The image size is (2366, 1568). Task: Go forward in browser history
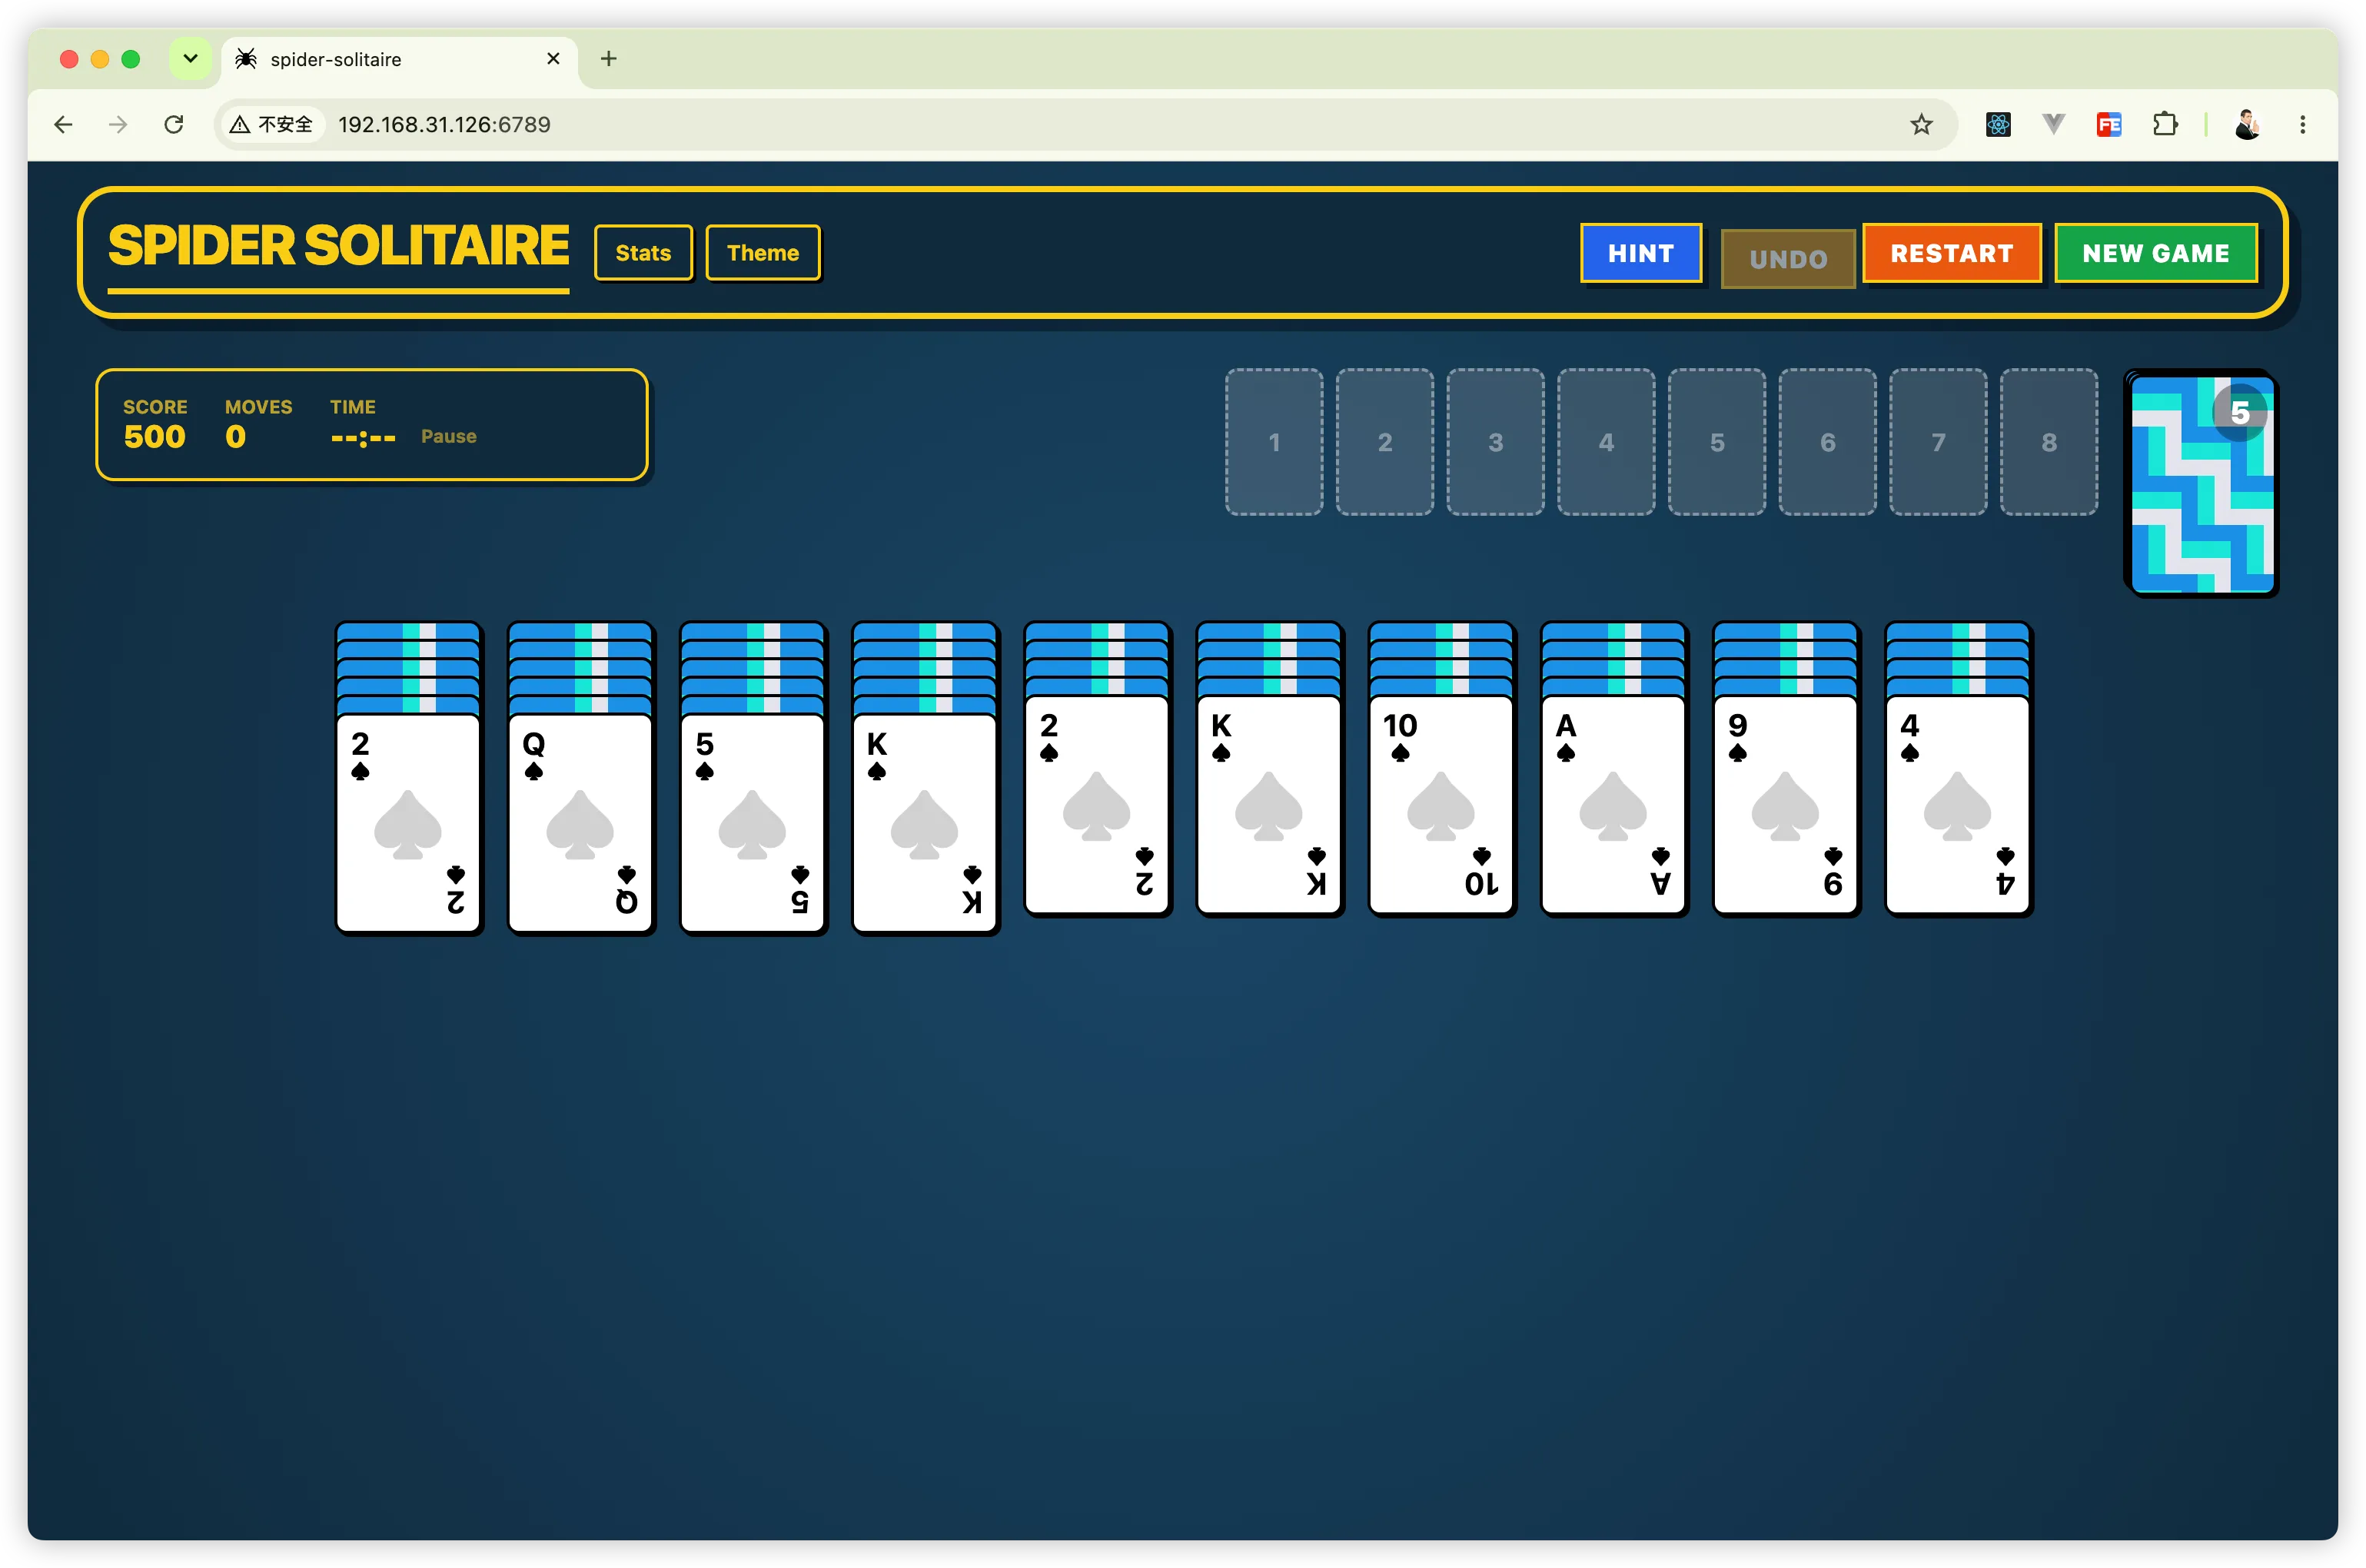tap(118, 124)
